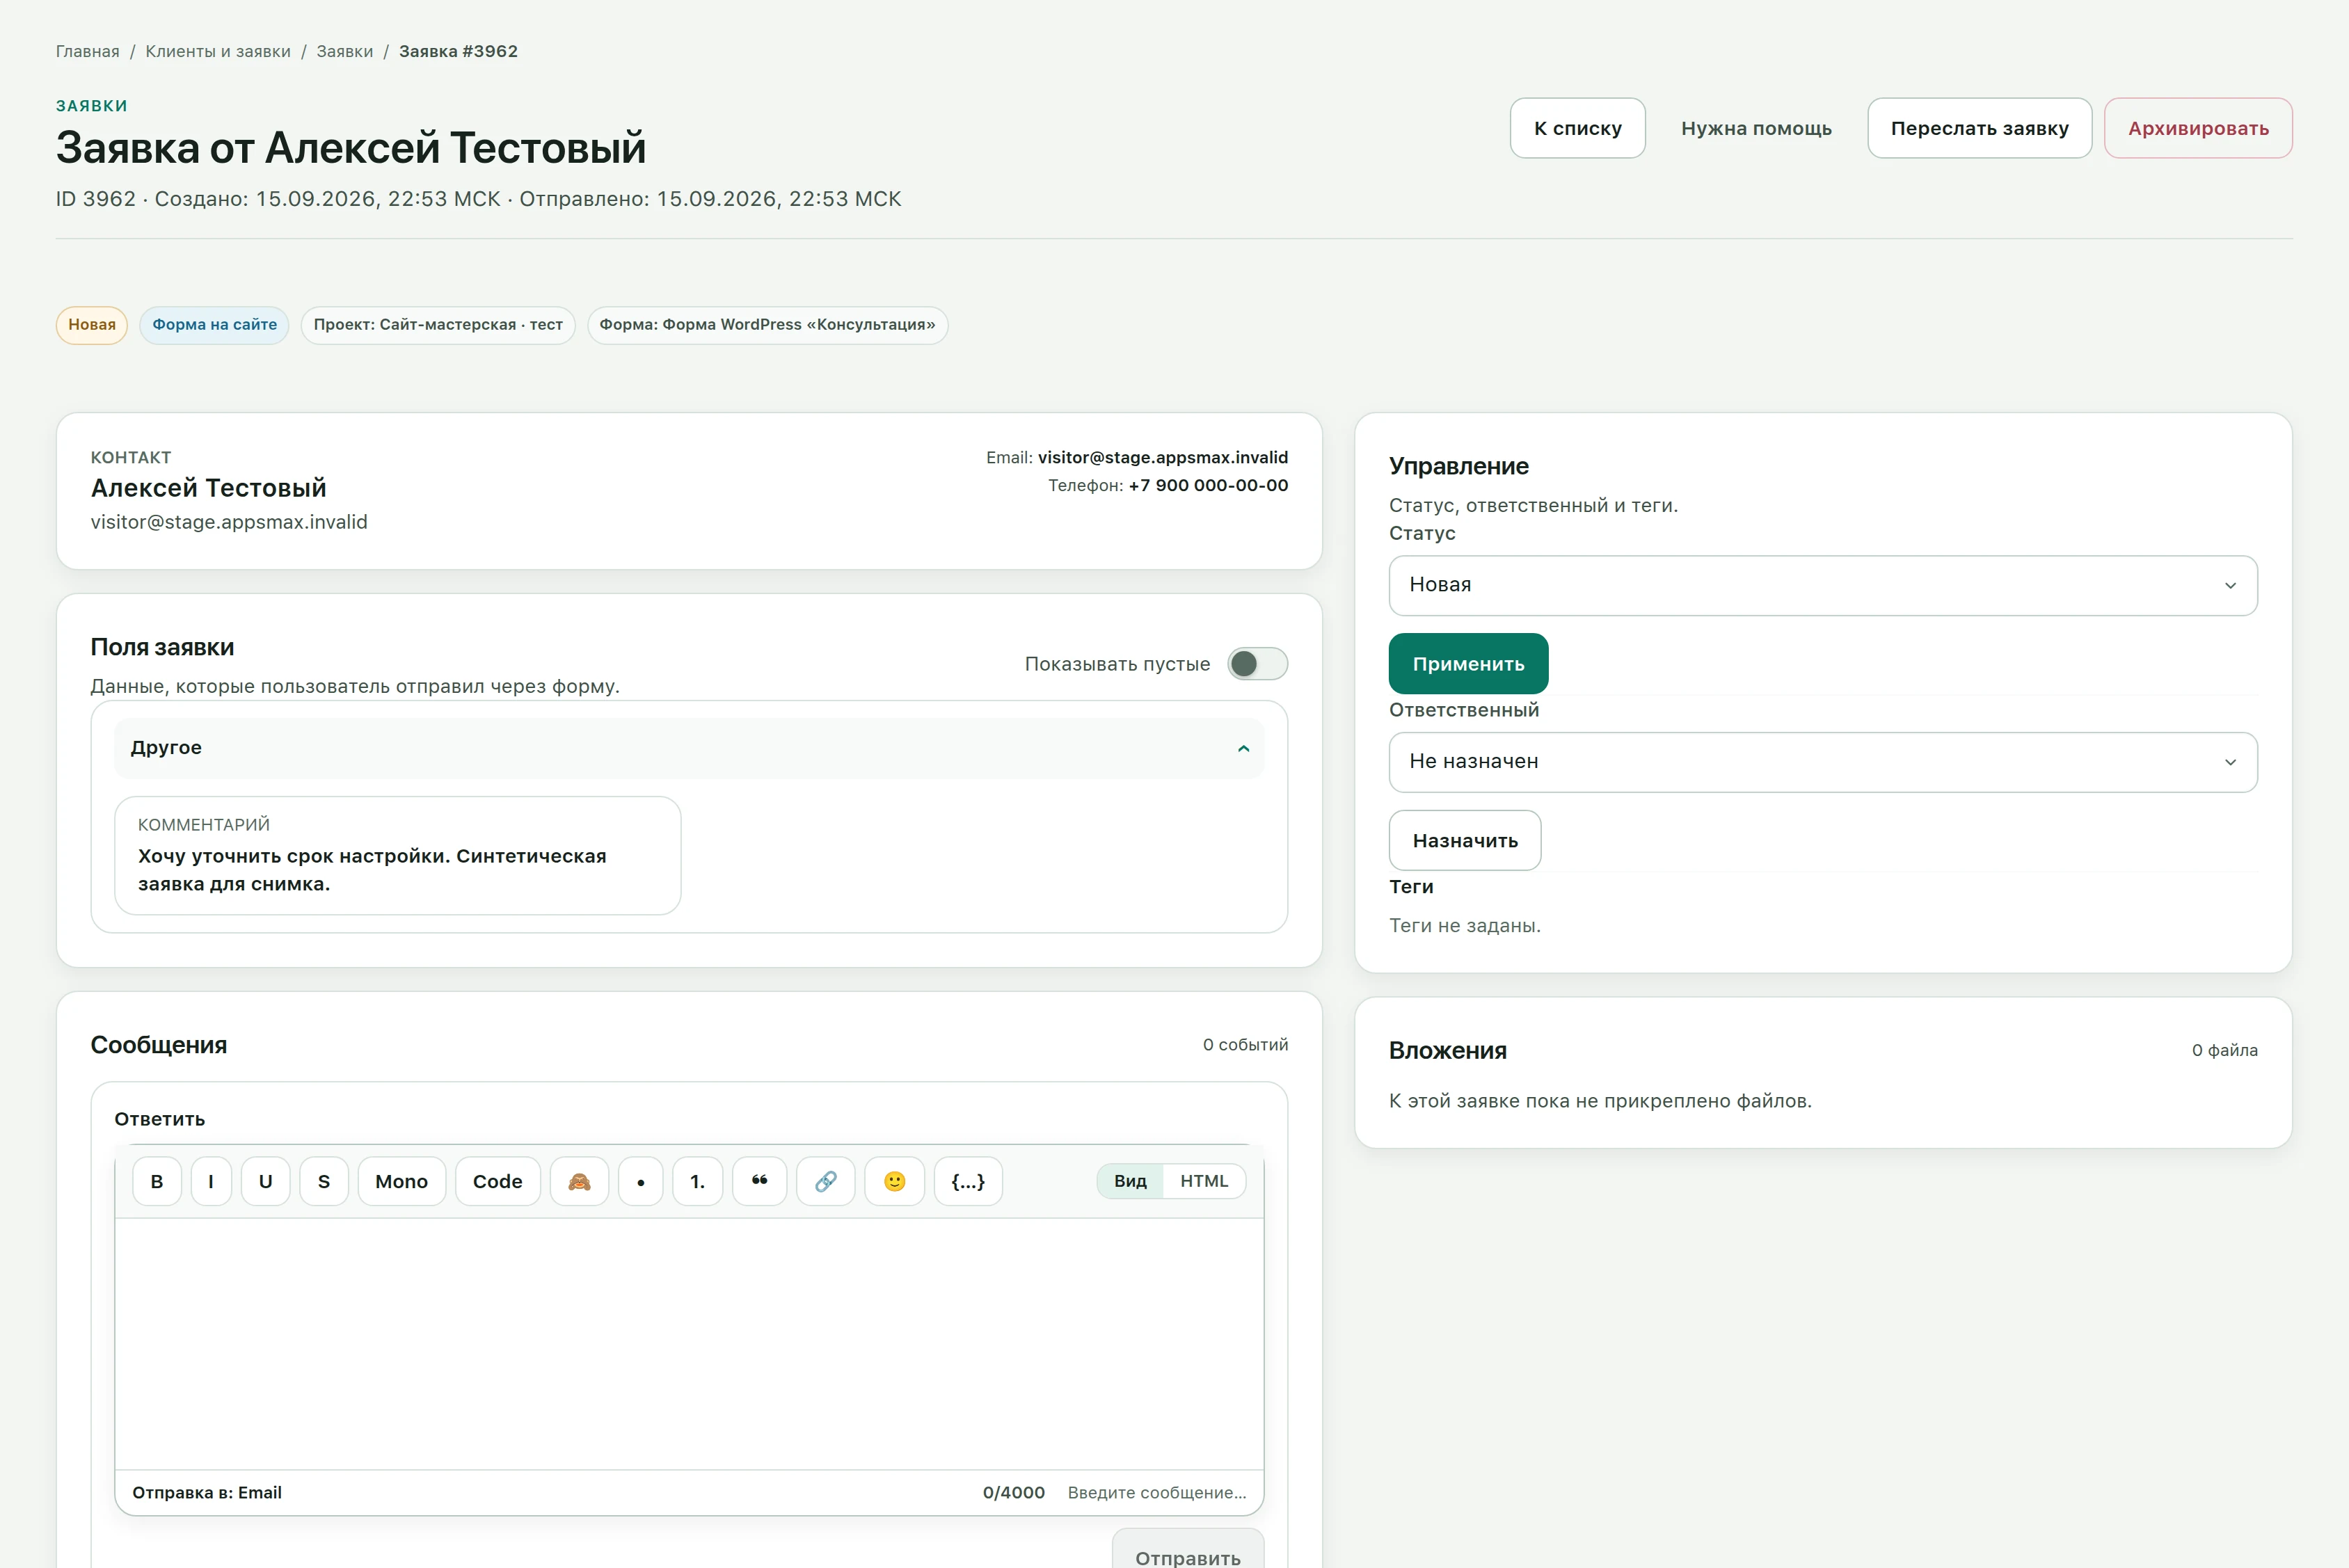Open the Статус dropdown showing Новая
Screen dimensions: 2349x1568
pyautogui.click(x=1823, y=585)
